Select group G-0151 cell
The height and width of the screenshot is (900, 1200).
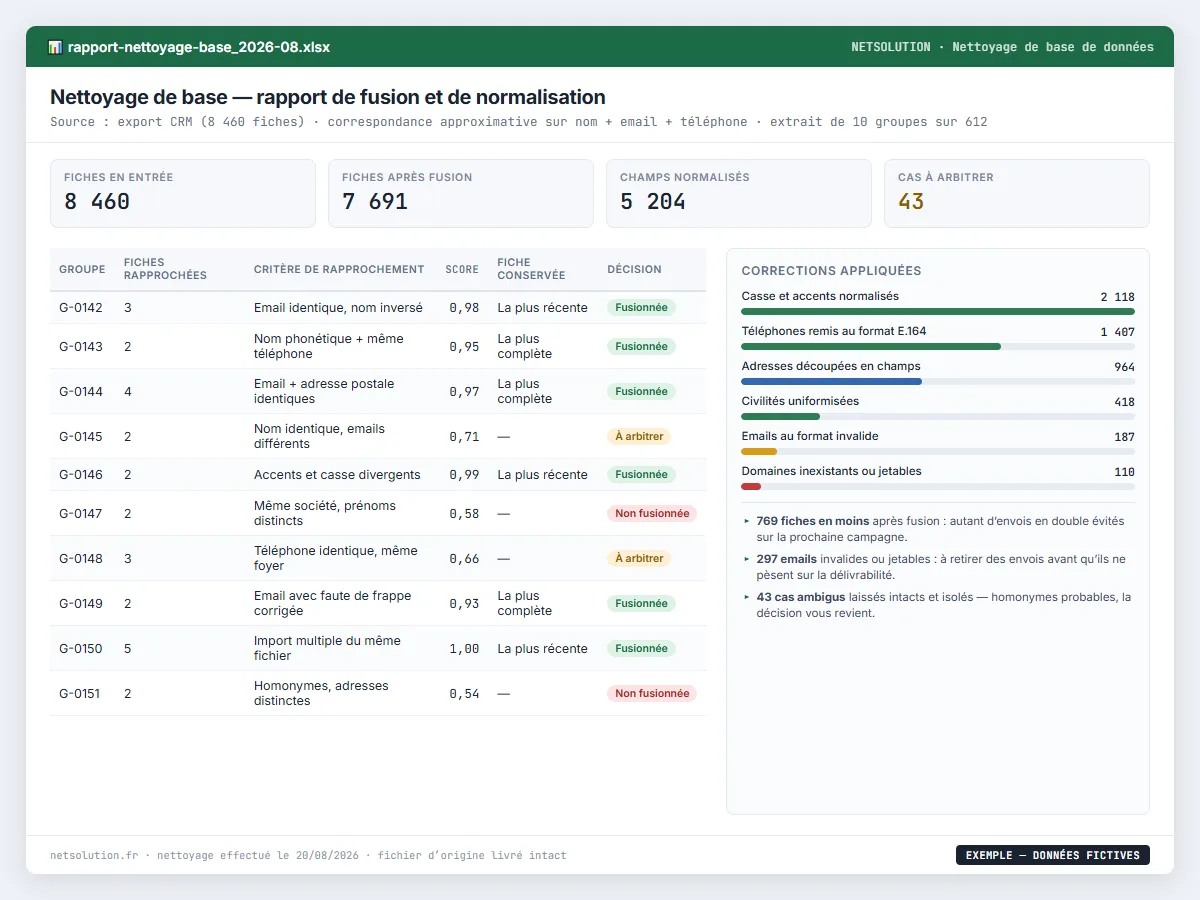[x=80, y=693]
